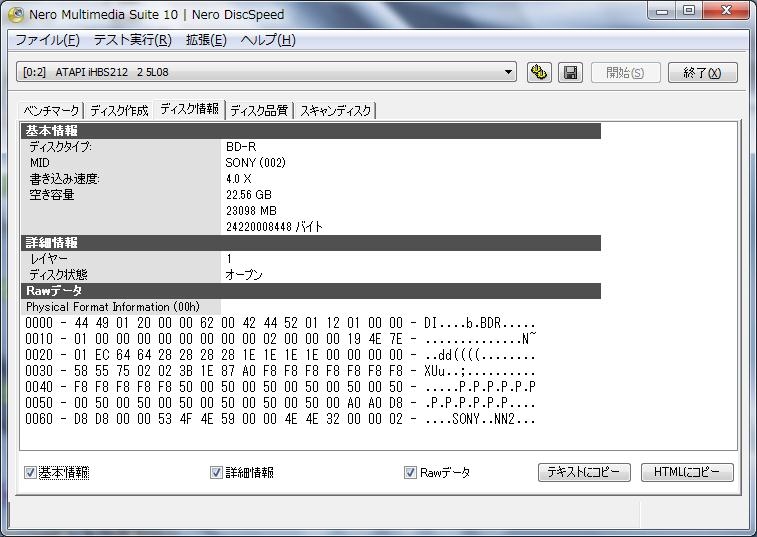The width and height of the screenshot is (757, 537).
Task: Uncheck the 基本情報 checkbox
Action: point(30,472)
